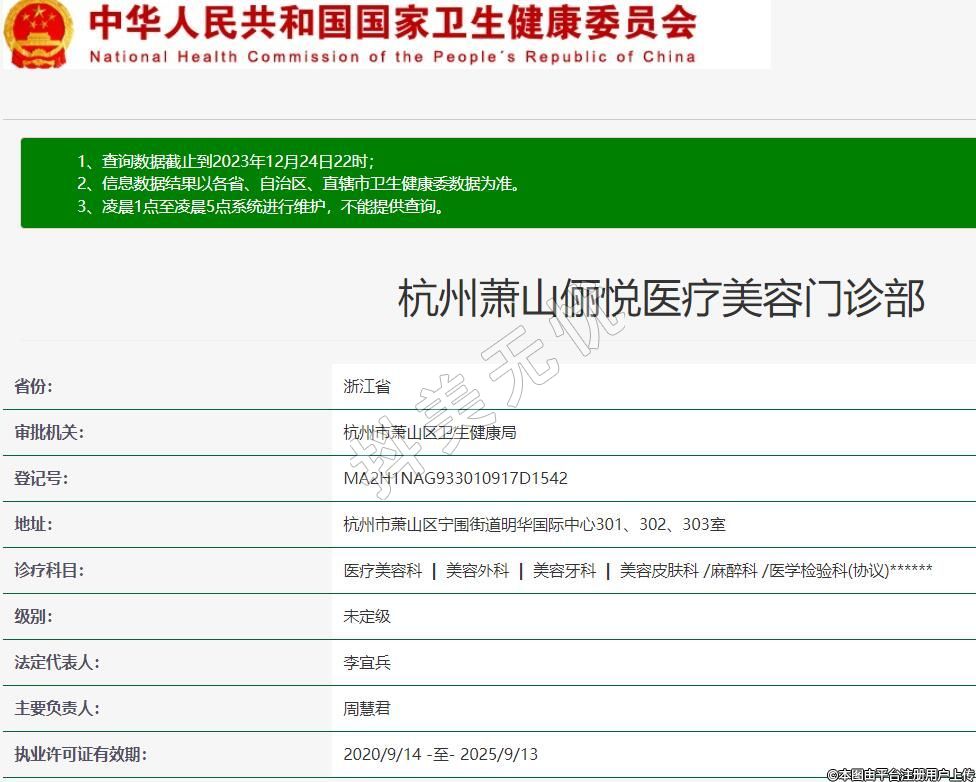Click the notice about nightly system maintenance
The width and height of the screenshot is (976, 782).
click(260, 207)
